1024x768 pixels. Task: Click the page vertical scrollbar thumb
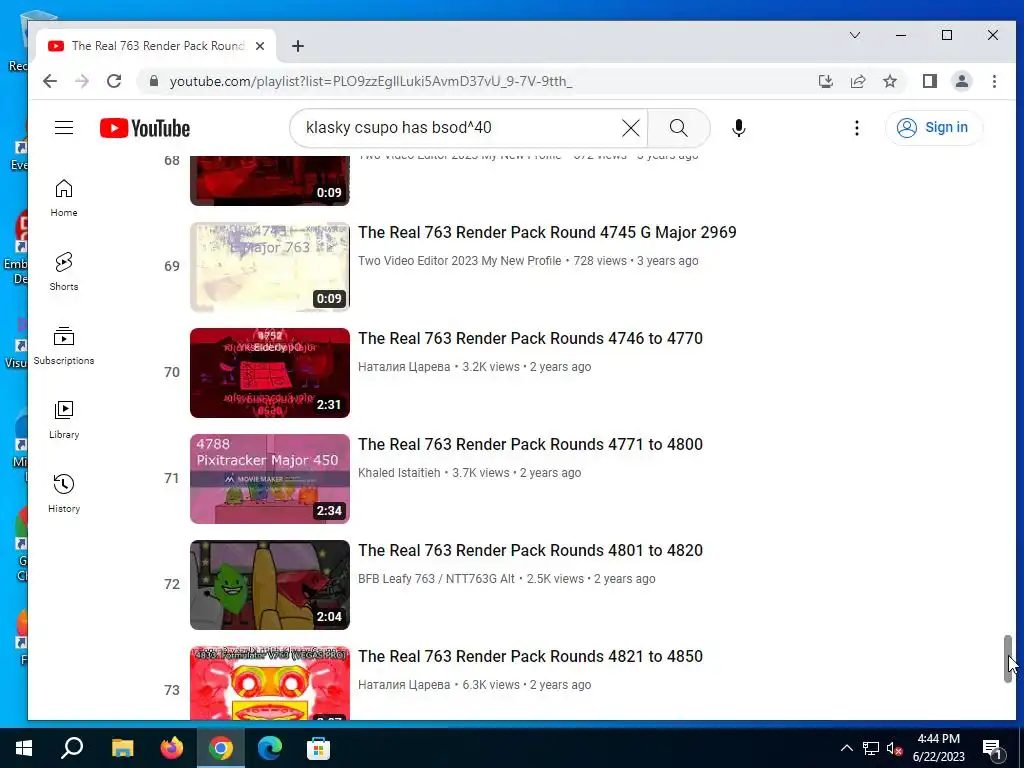[1008, 659]
